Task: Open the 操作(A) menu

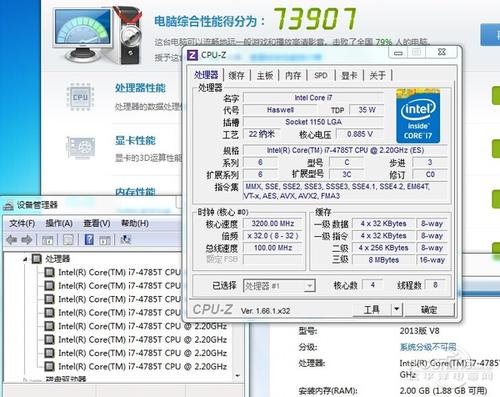Action: click(59, 223)
